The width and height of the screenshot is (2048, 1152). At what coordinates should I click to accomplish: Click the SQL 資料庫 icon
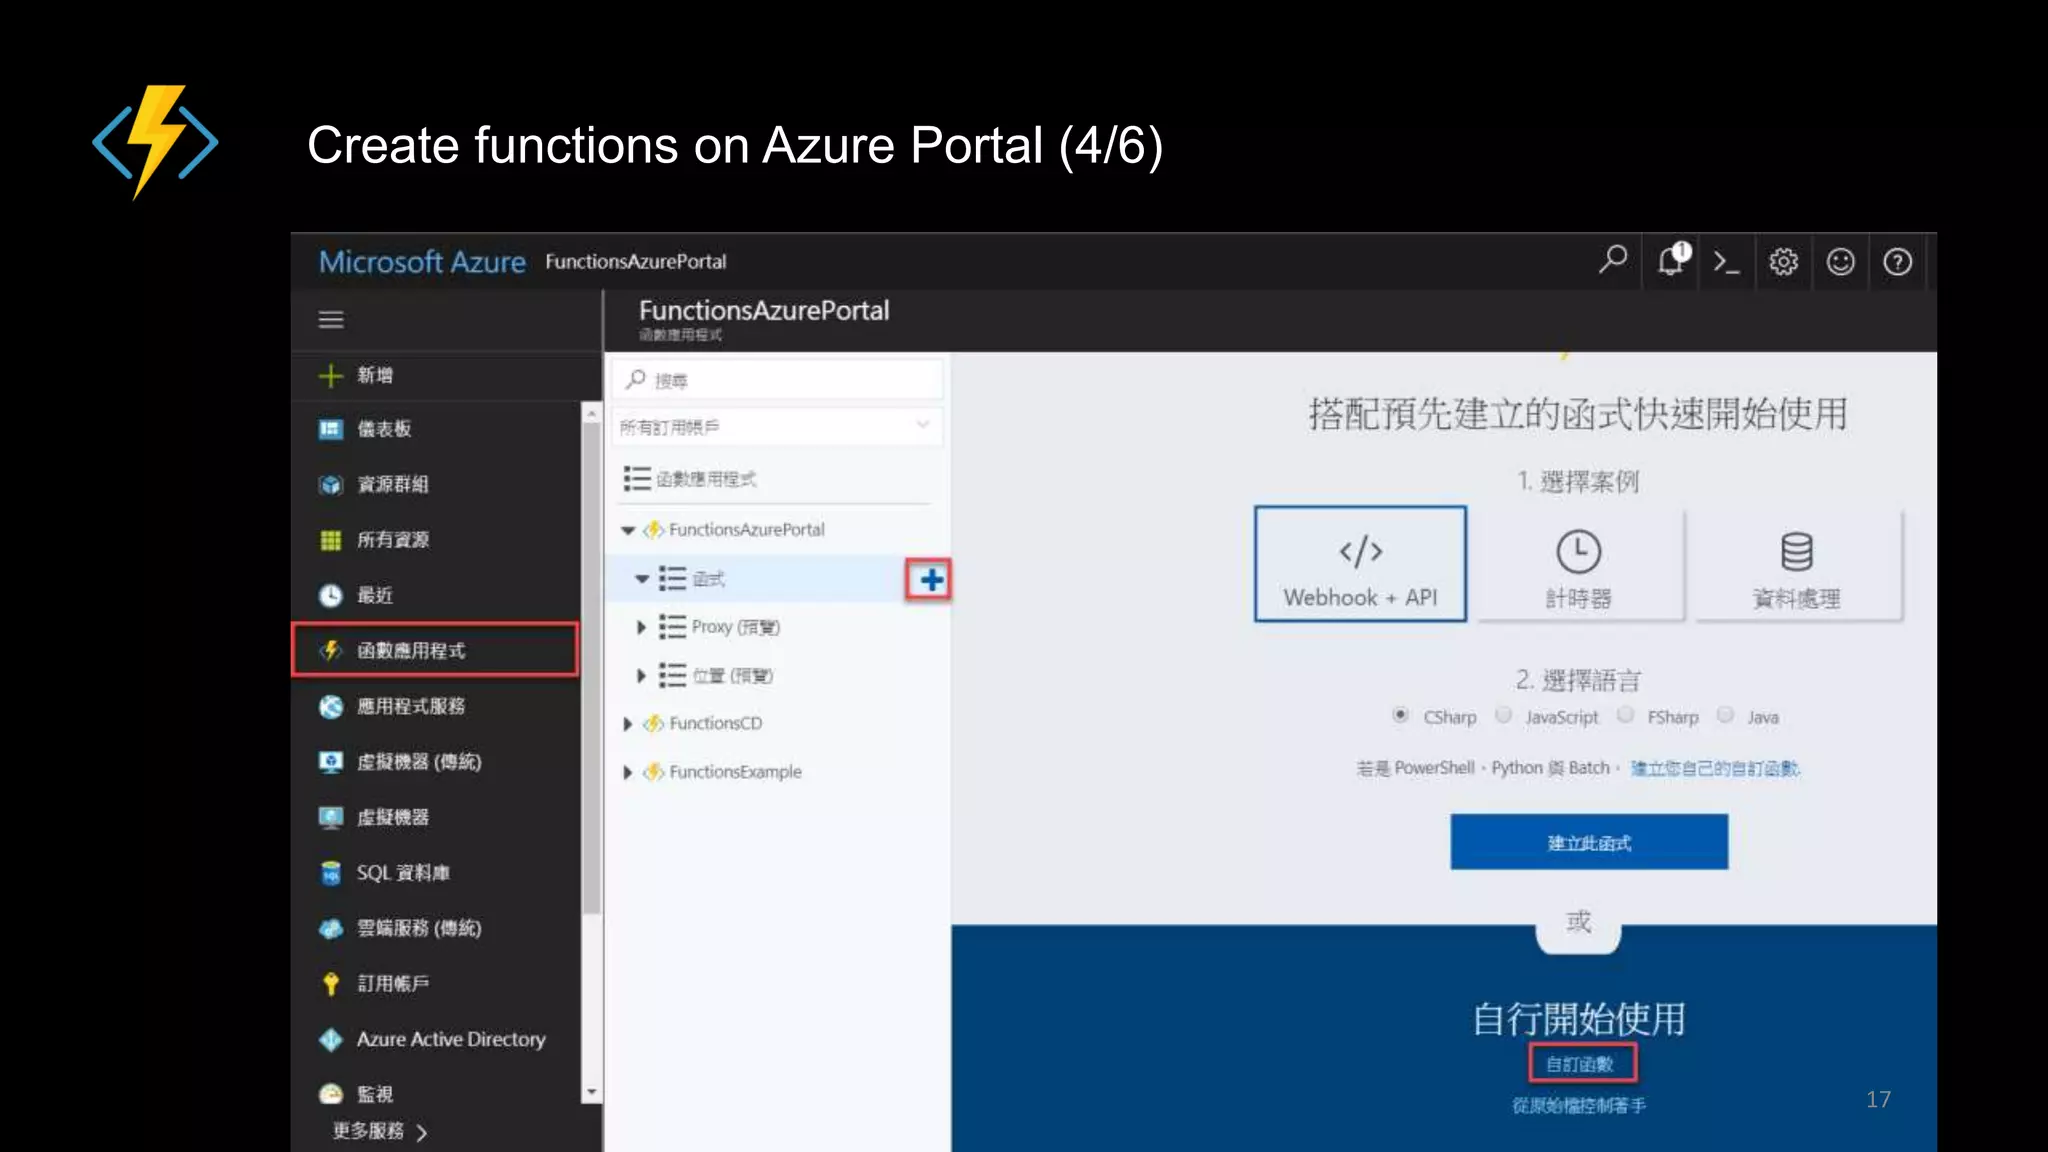click(x=330, y=873)
